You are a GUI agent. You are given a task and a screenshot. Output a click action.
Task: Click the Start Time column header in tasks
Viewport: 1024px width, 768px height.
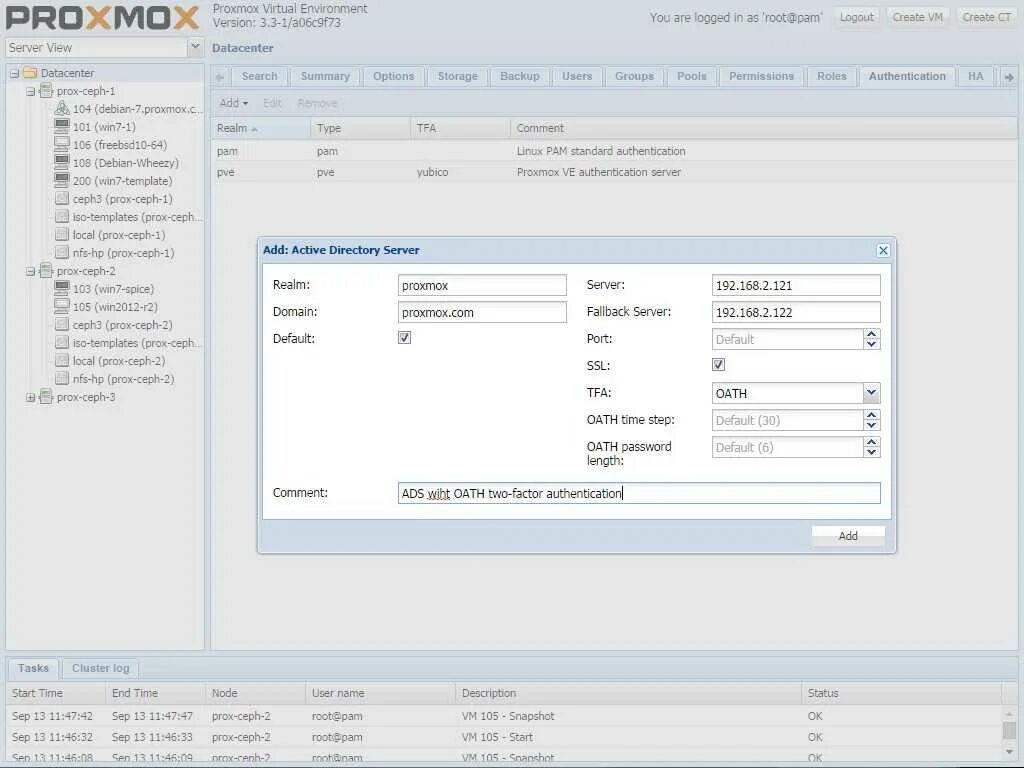coord(56,693)
